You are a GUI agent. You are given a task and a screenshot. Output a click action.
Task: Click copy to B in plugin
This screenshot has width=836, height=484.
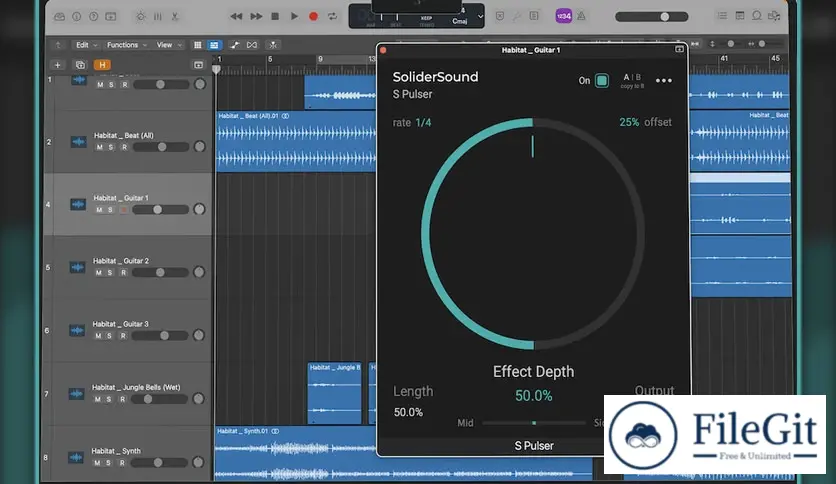pos(632,86)
